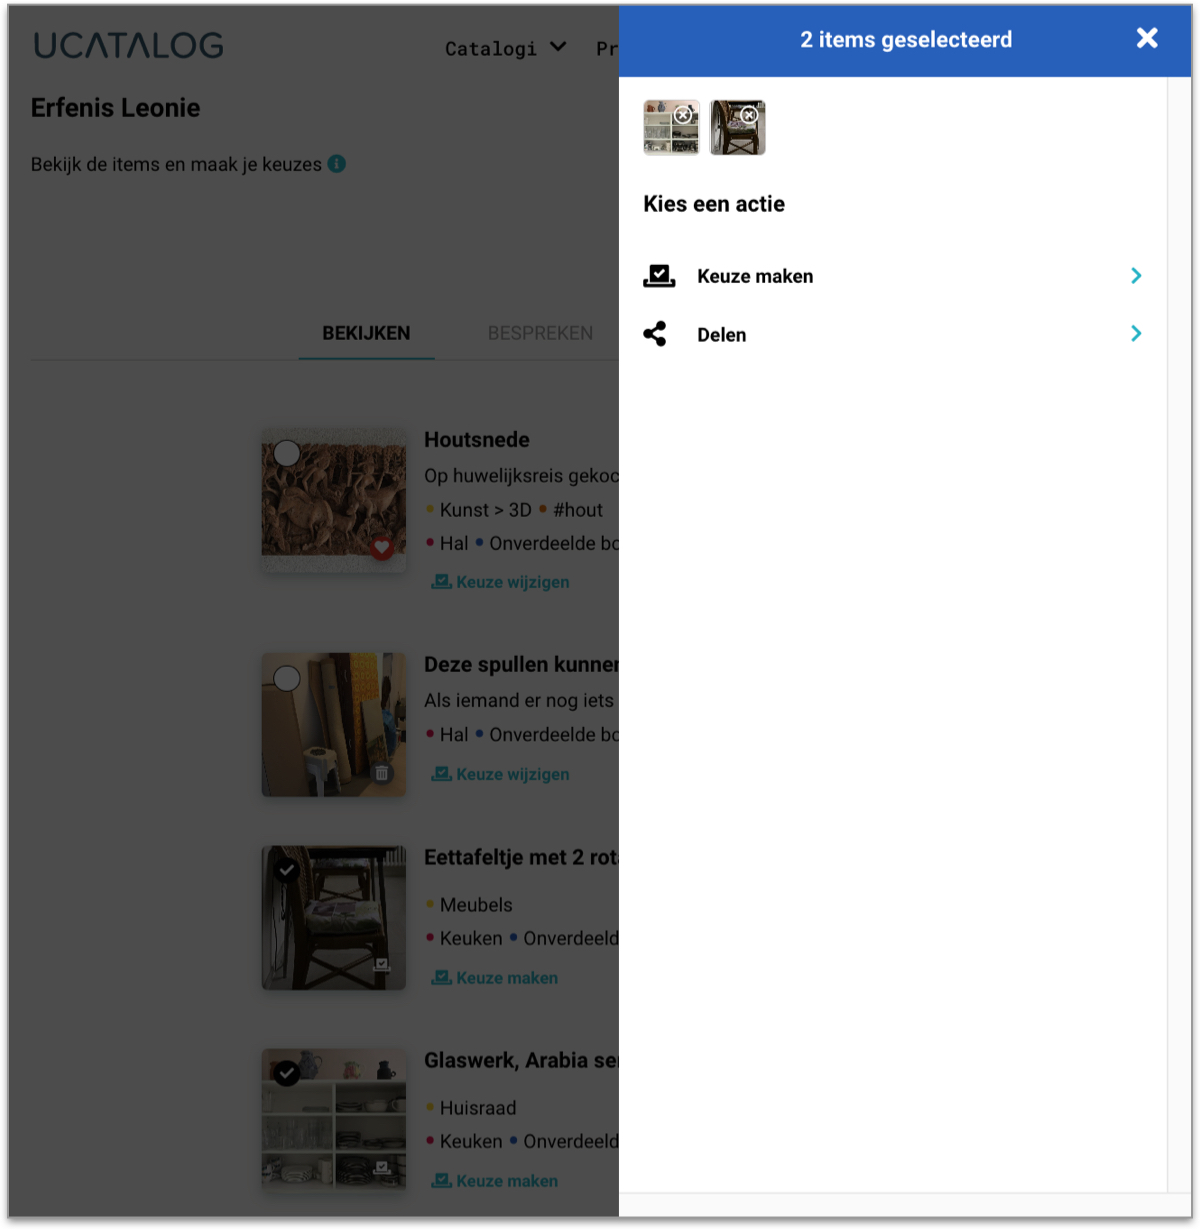The height and width of the screenshot is (1230, 1200).
Task: Deselect the Glaswerk item checkbox
Action: click(287, 1073)
